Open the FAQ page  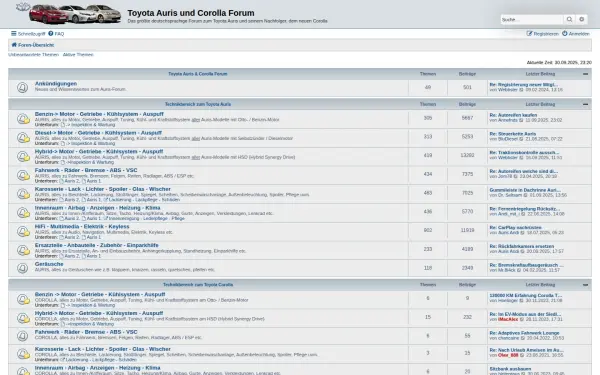tap(56, 34)
